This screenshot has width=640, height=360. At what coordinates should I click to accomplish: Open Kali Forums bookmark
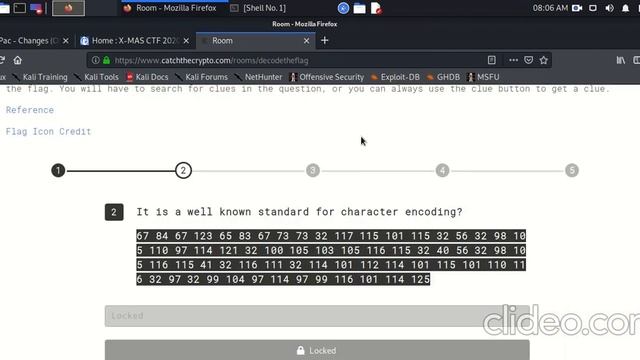click(202, 77)
